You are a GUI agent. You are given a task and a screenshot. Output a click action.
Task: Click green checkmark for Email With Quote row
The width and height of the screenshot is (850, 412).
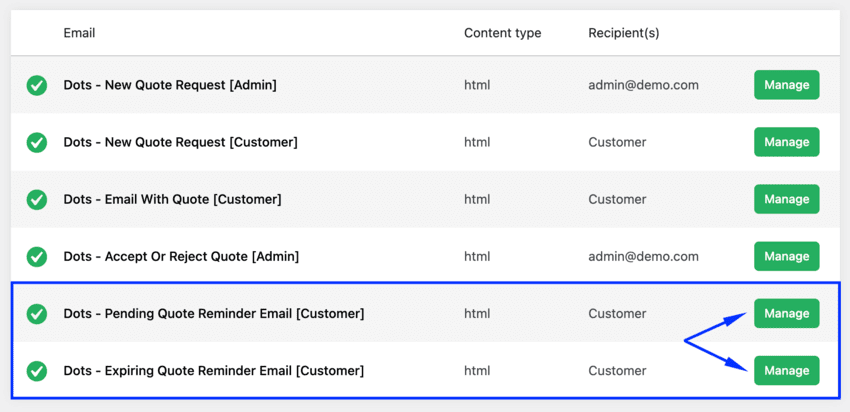coord(37,199)
